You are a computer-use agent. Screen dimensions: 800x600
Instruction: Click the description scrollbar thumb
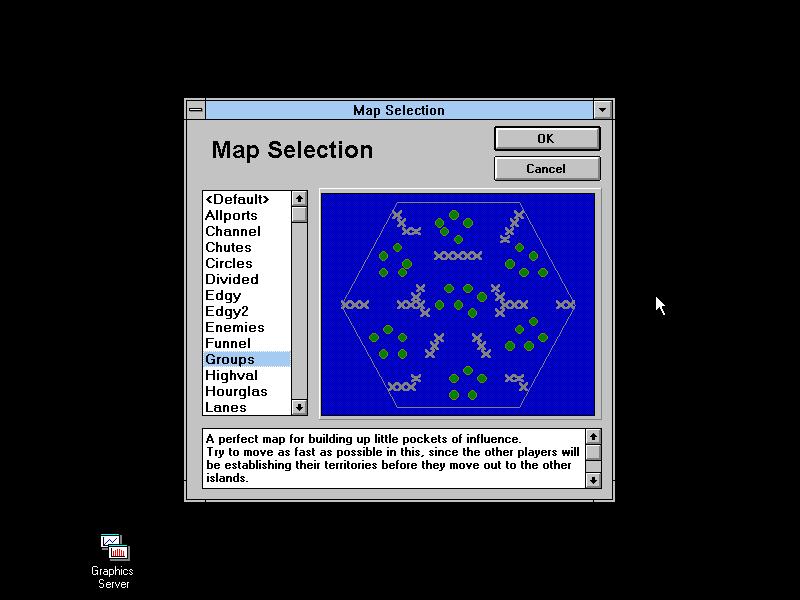tap(593, 453)
